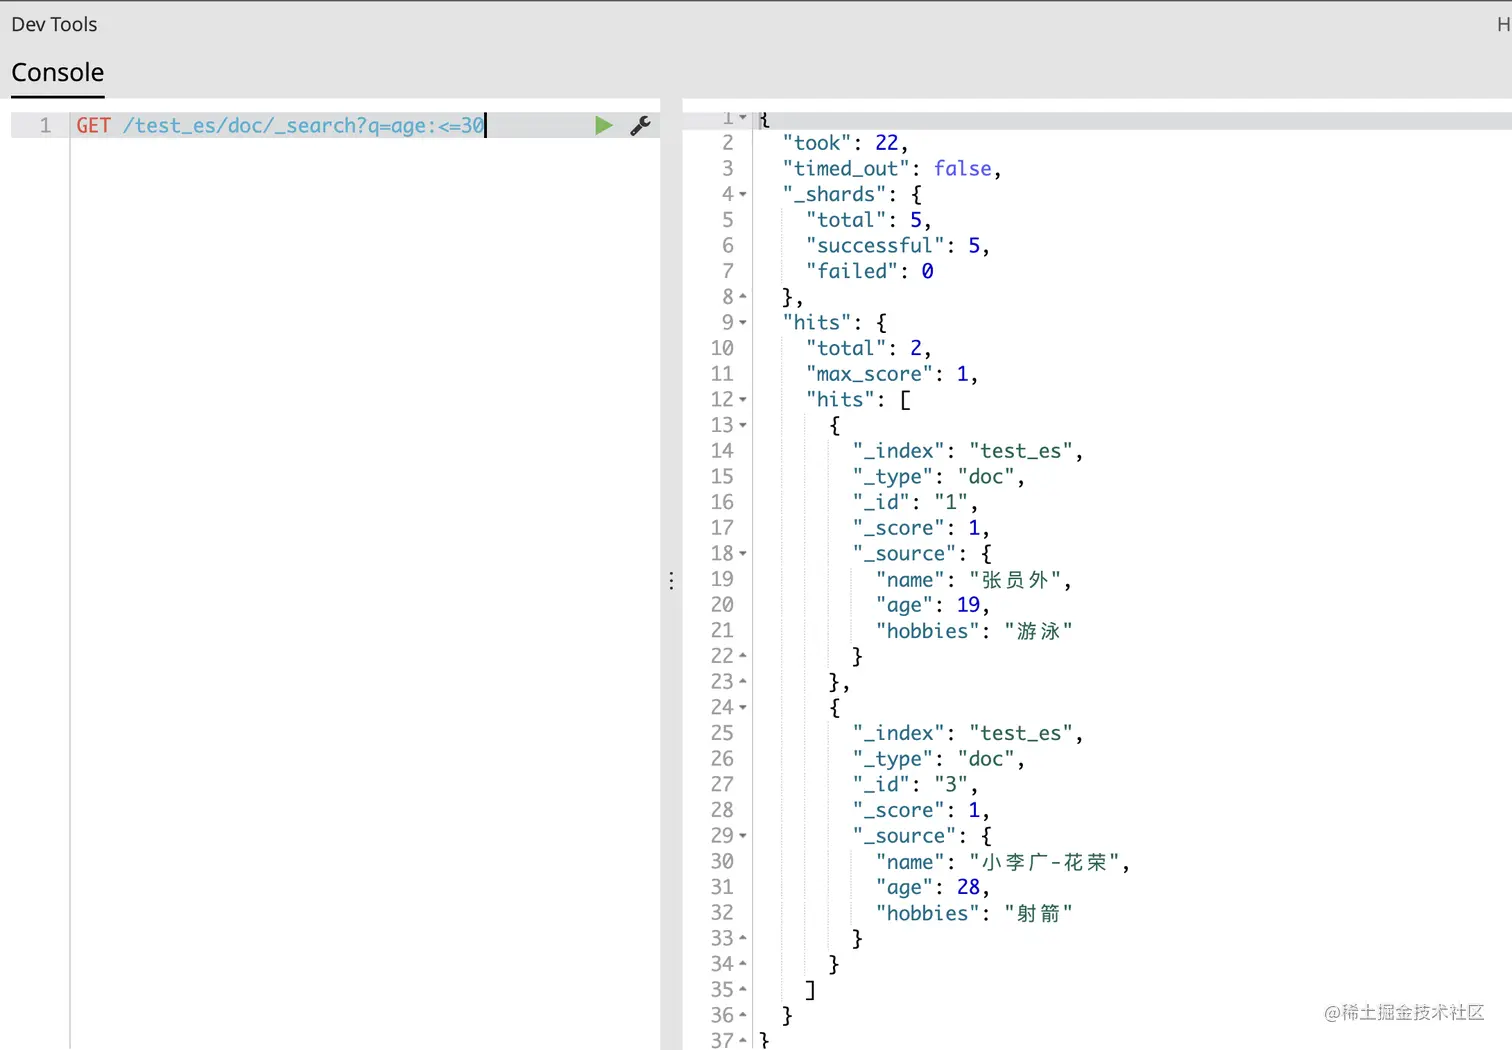Click the "age": 28 line
This screenshot has height=1050, width=1512.
point(933,887)
